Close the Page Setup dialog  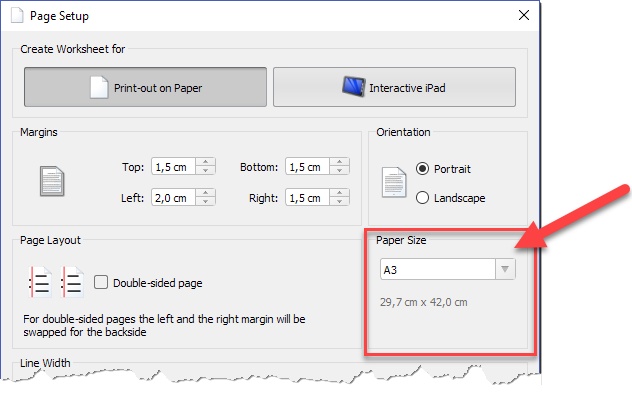[524, 15]
